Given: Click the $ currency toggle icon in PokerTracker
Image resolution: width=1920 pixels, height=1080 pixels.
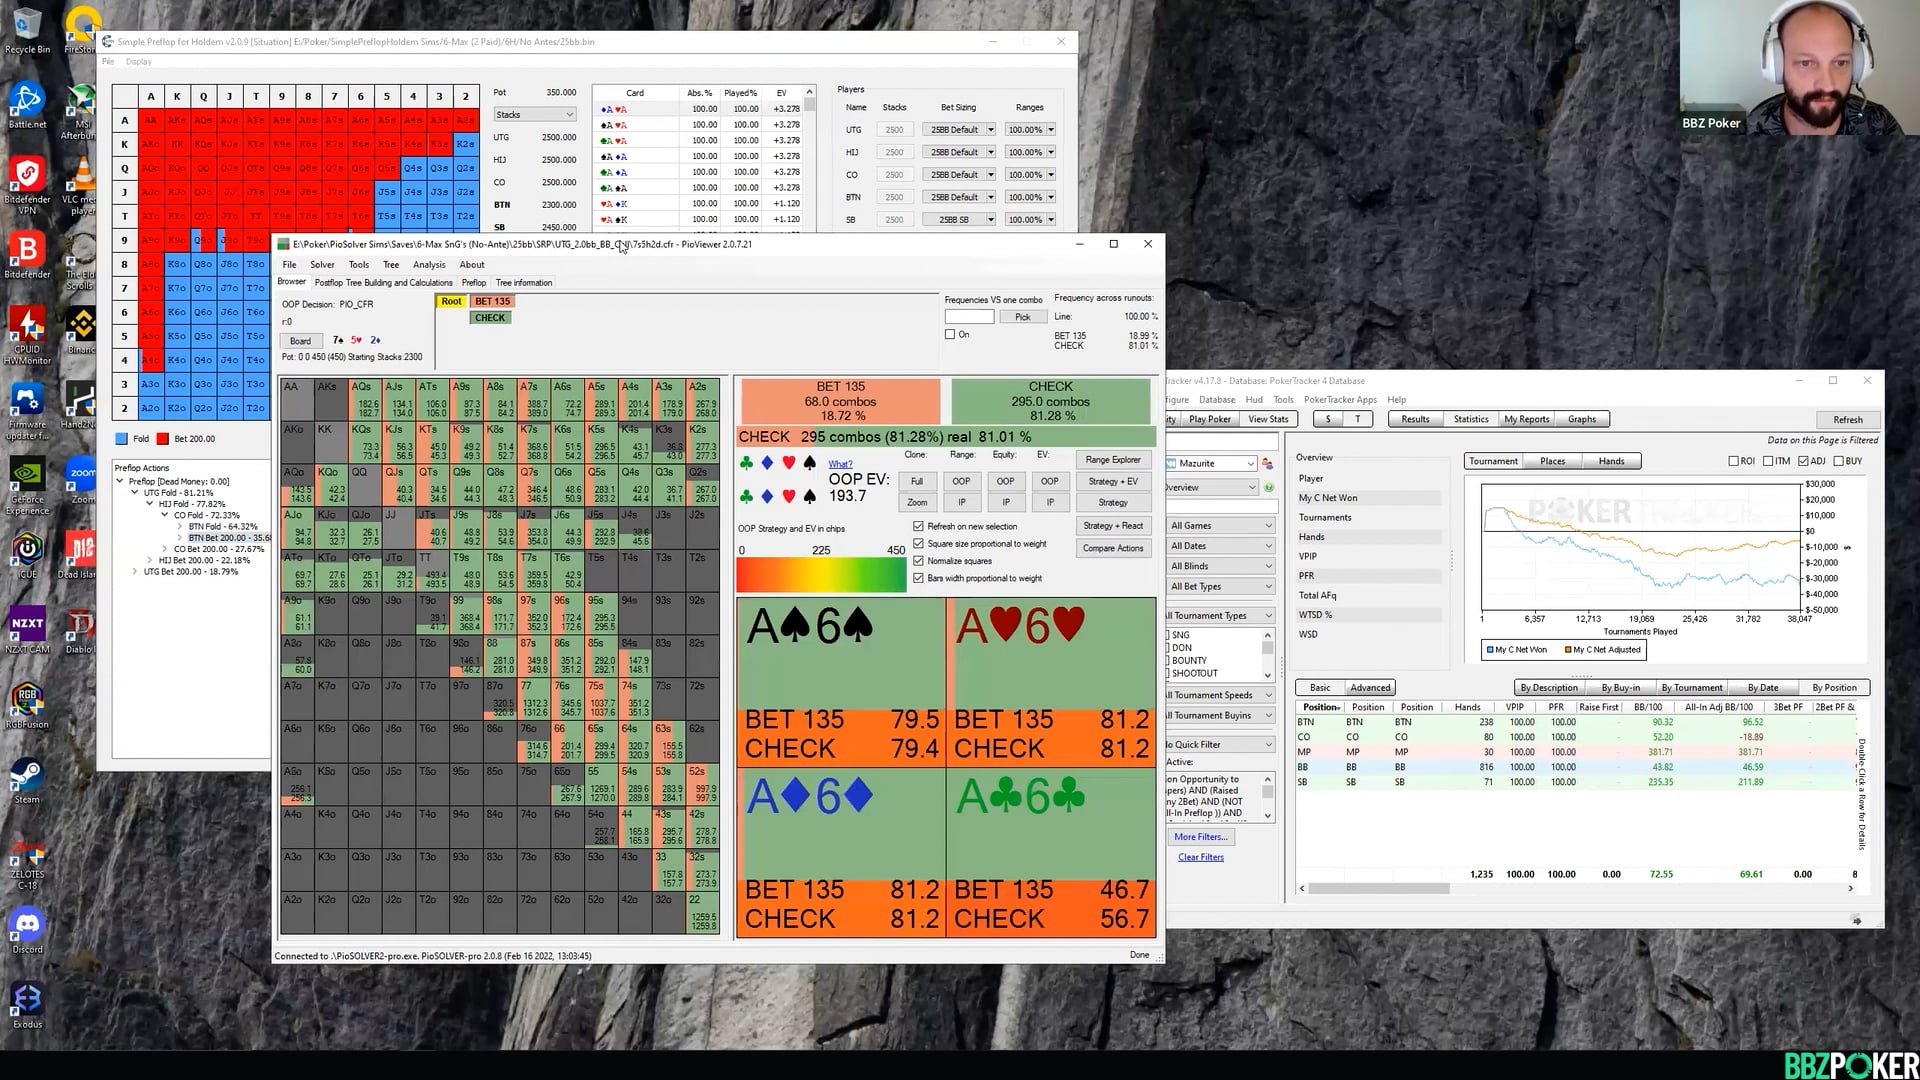Looking at the screenshot, I should point(1329,419).
